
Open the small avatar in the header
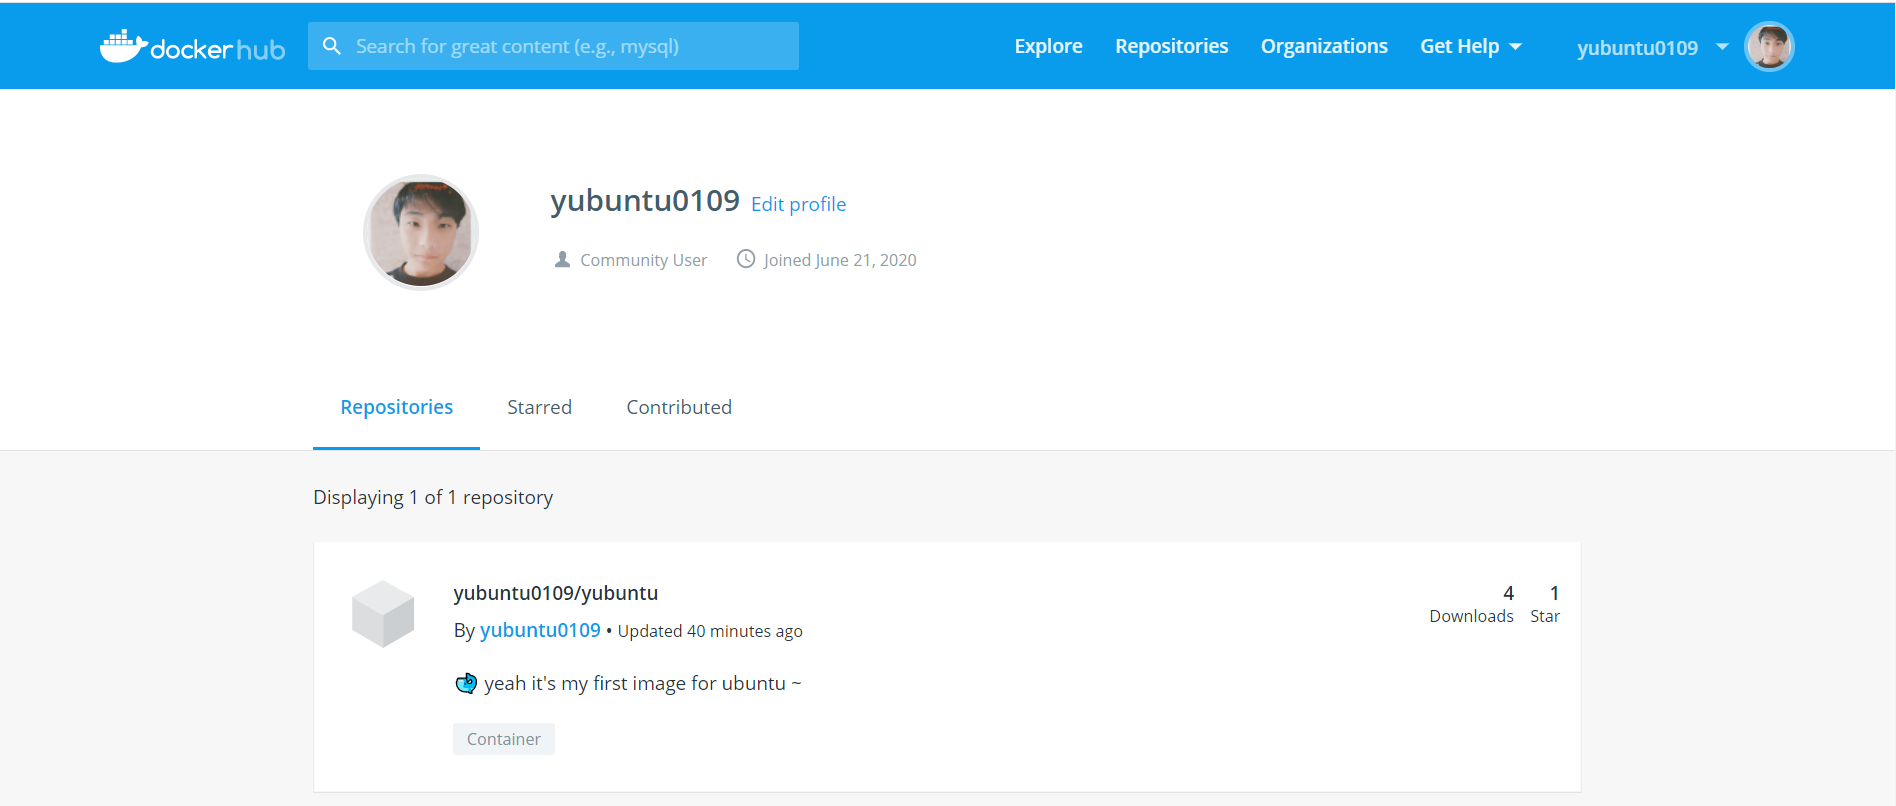coord(1768,47)
